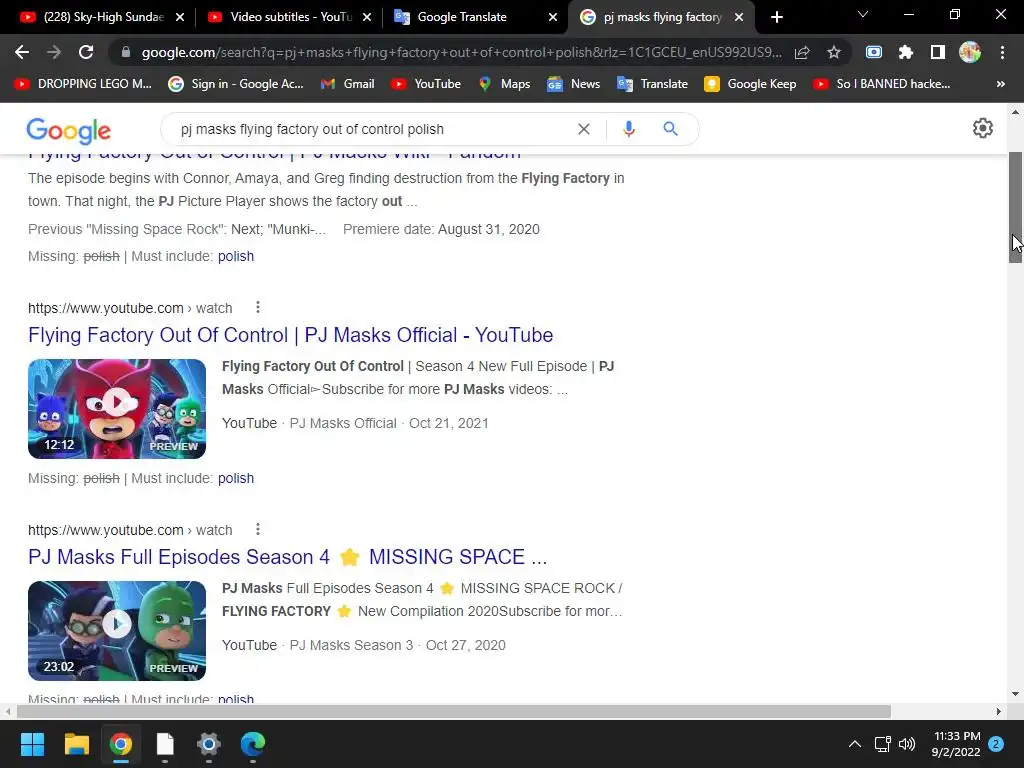Show hidden system tray icons
The width and height of the screenshot is (1024, 768).
[854, 744]
